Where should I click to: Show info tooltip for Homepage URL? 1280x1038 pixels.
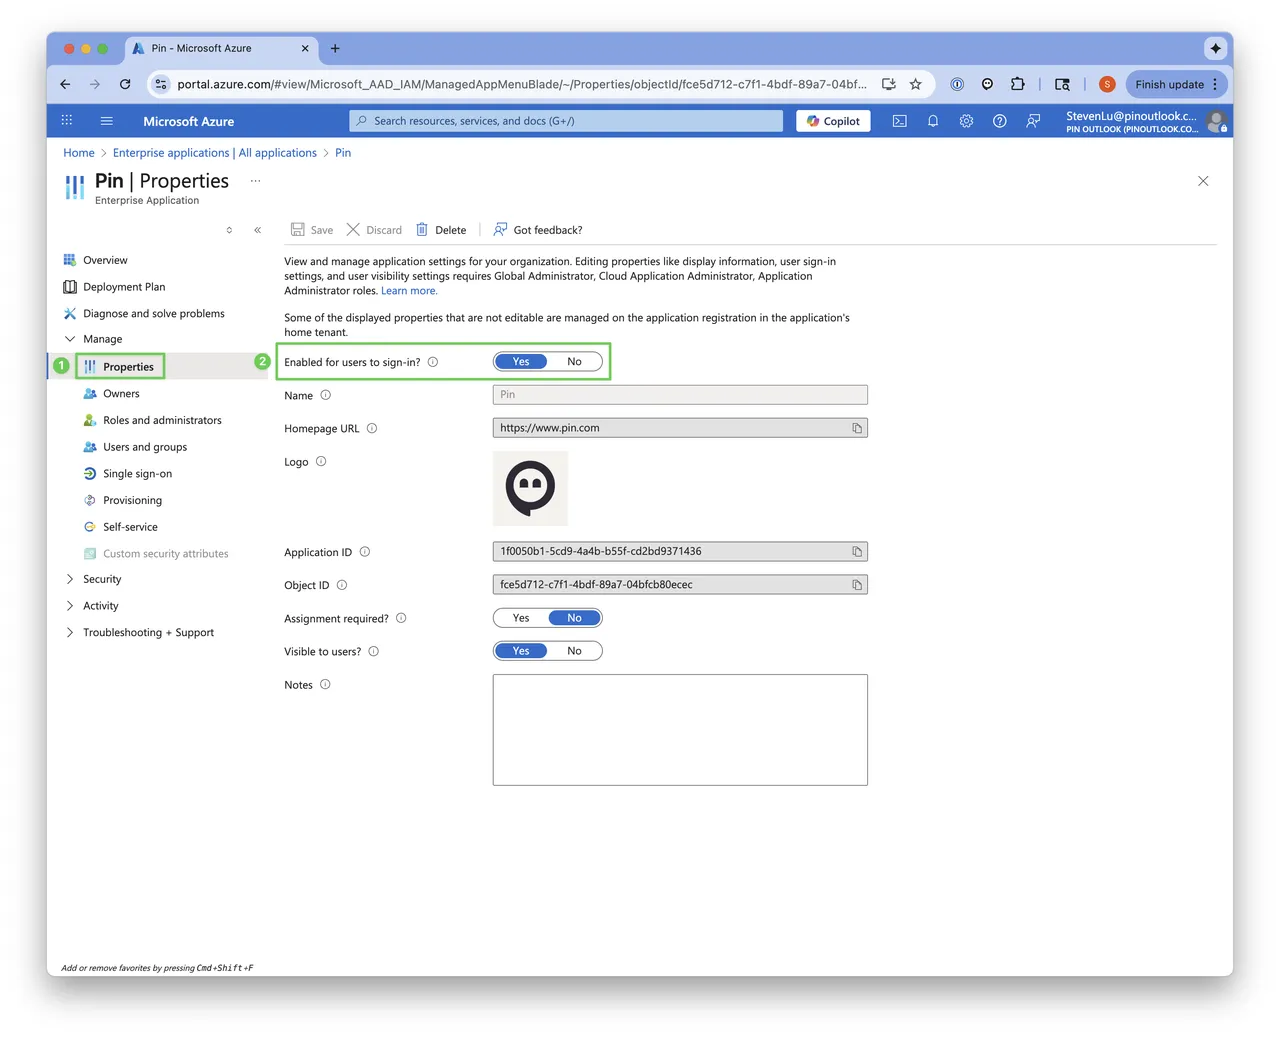point(372,428)
